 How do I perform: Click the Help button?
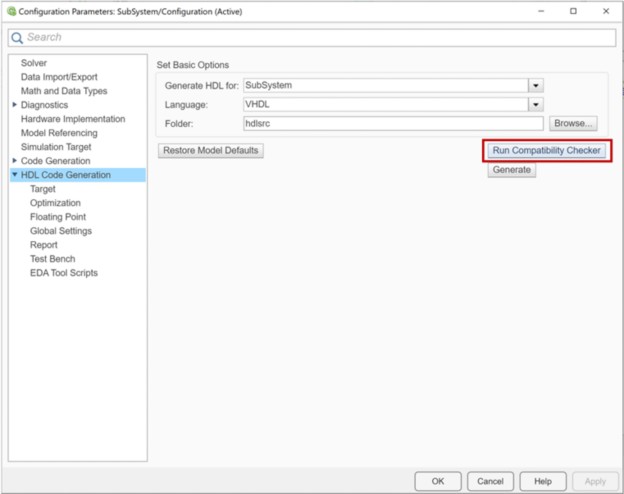point(542,481)
